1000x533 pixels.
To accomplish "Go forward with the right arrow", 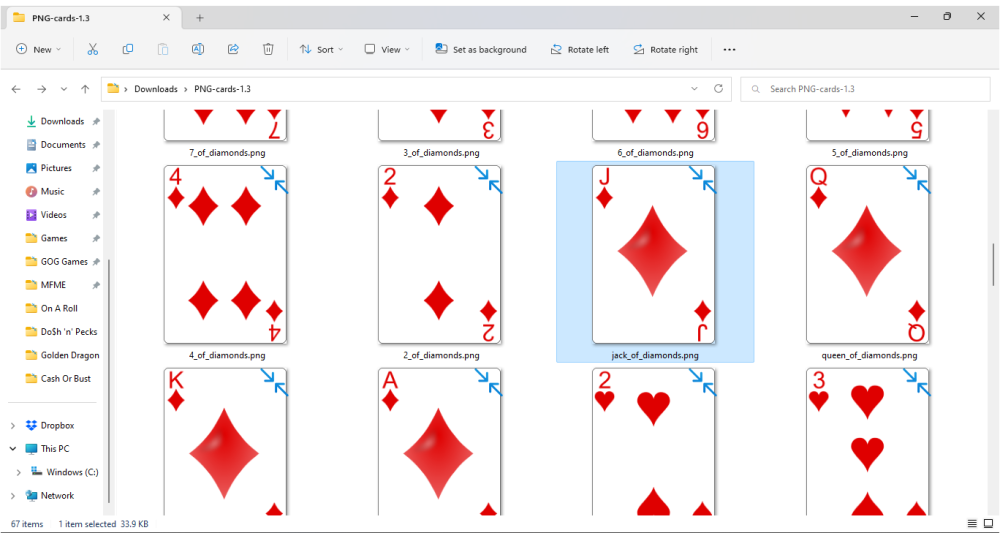I will click(x=41, y=89).
